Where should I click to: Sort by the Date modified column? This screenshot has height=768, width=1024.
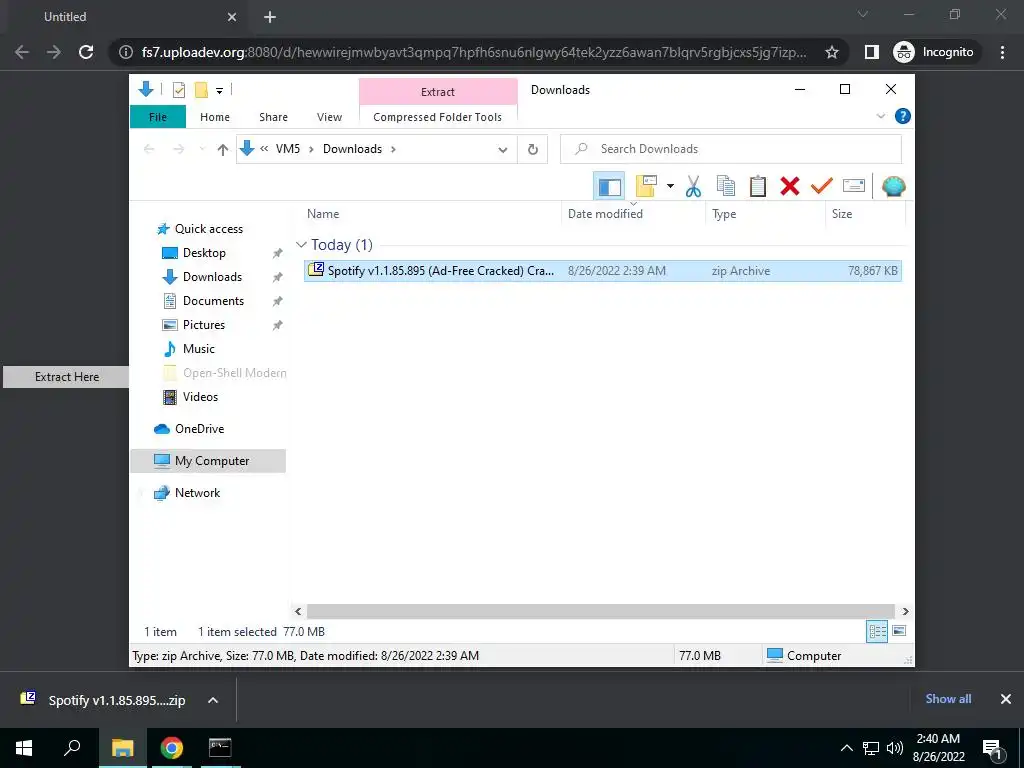point(605,214)
